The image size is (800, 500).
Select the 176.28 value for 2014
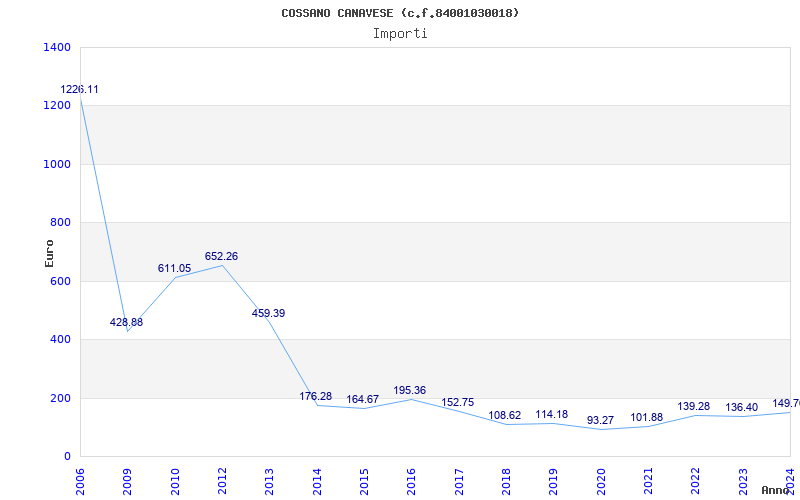315,396
